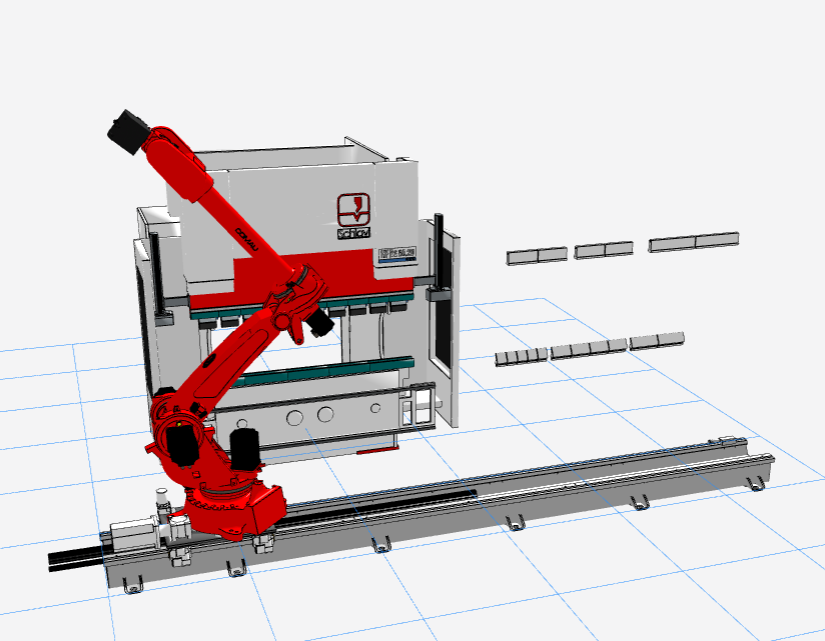Select the right side guard of press brake
This screenshot has width=825, height=641.
pos(445,321)
